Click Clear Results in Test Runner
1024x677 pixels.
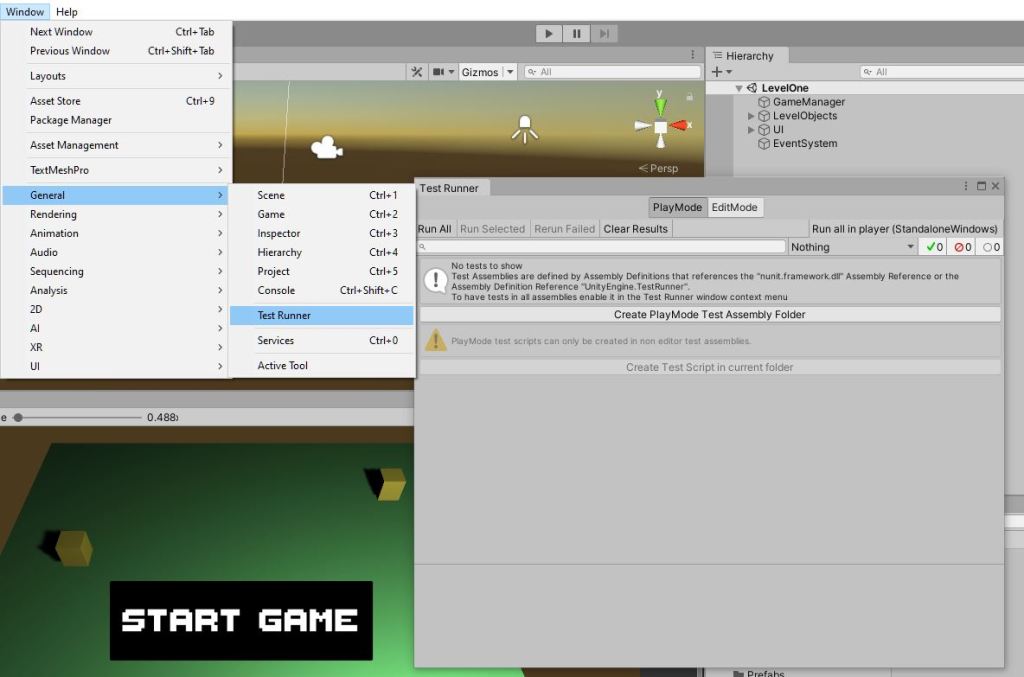tap(635, 229)
